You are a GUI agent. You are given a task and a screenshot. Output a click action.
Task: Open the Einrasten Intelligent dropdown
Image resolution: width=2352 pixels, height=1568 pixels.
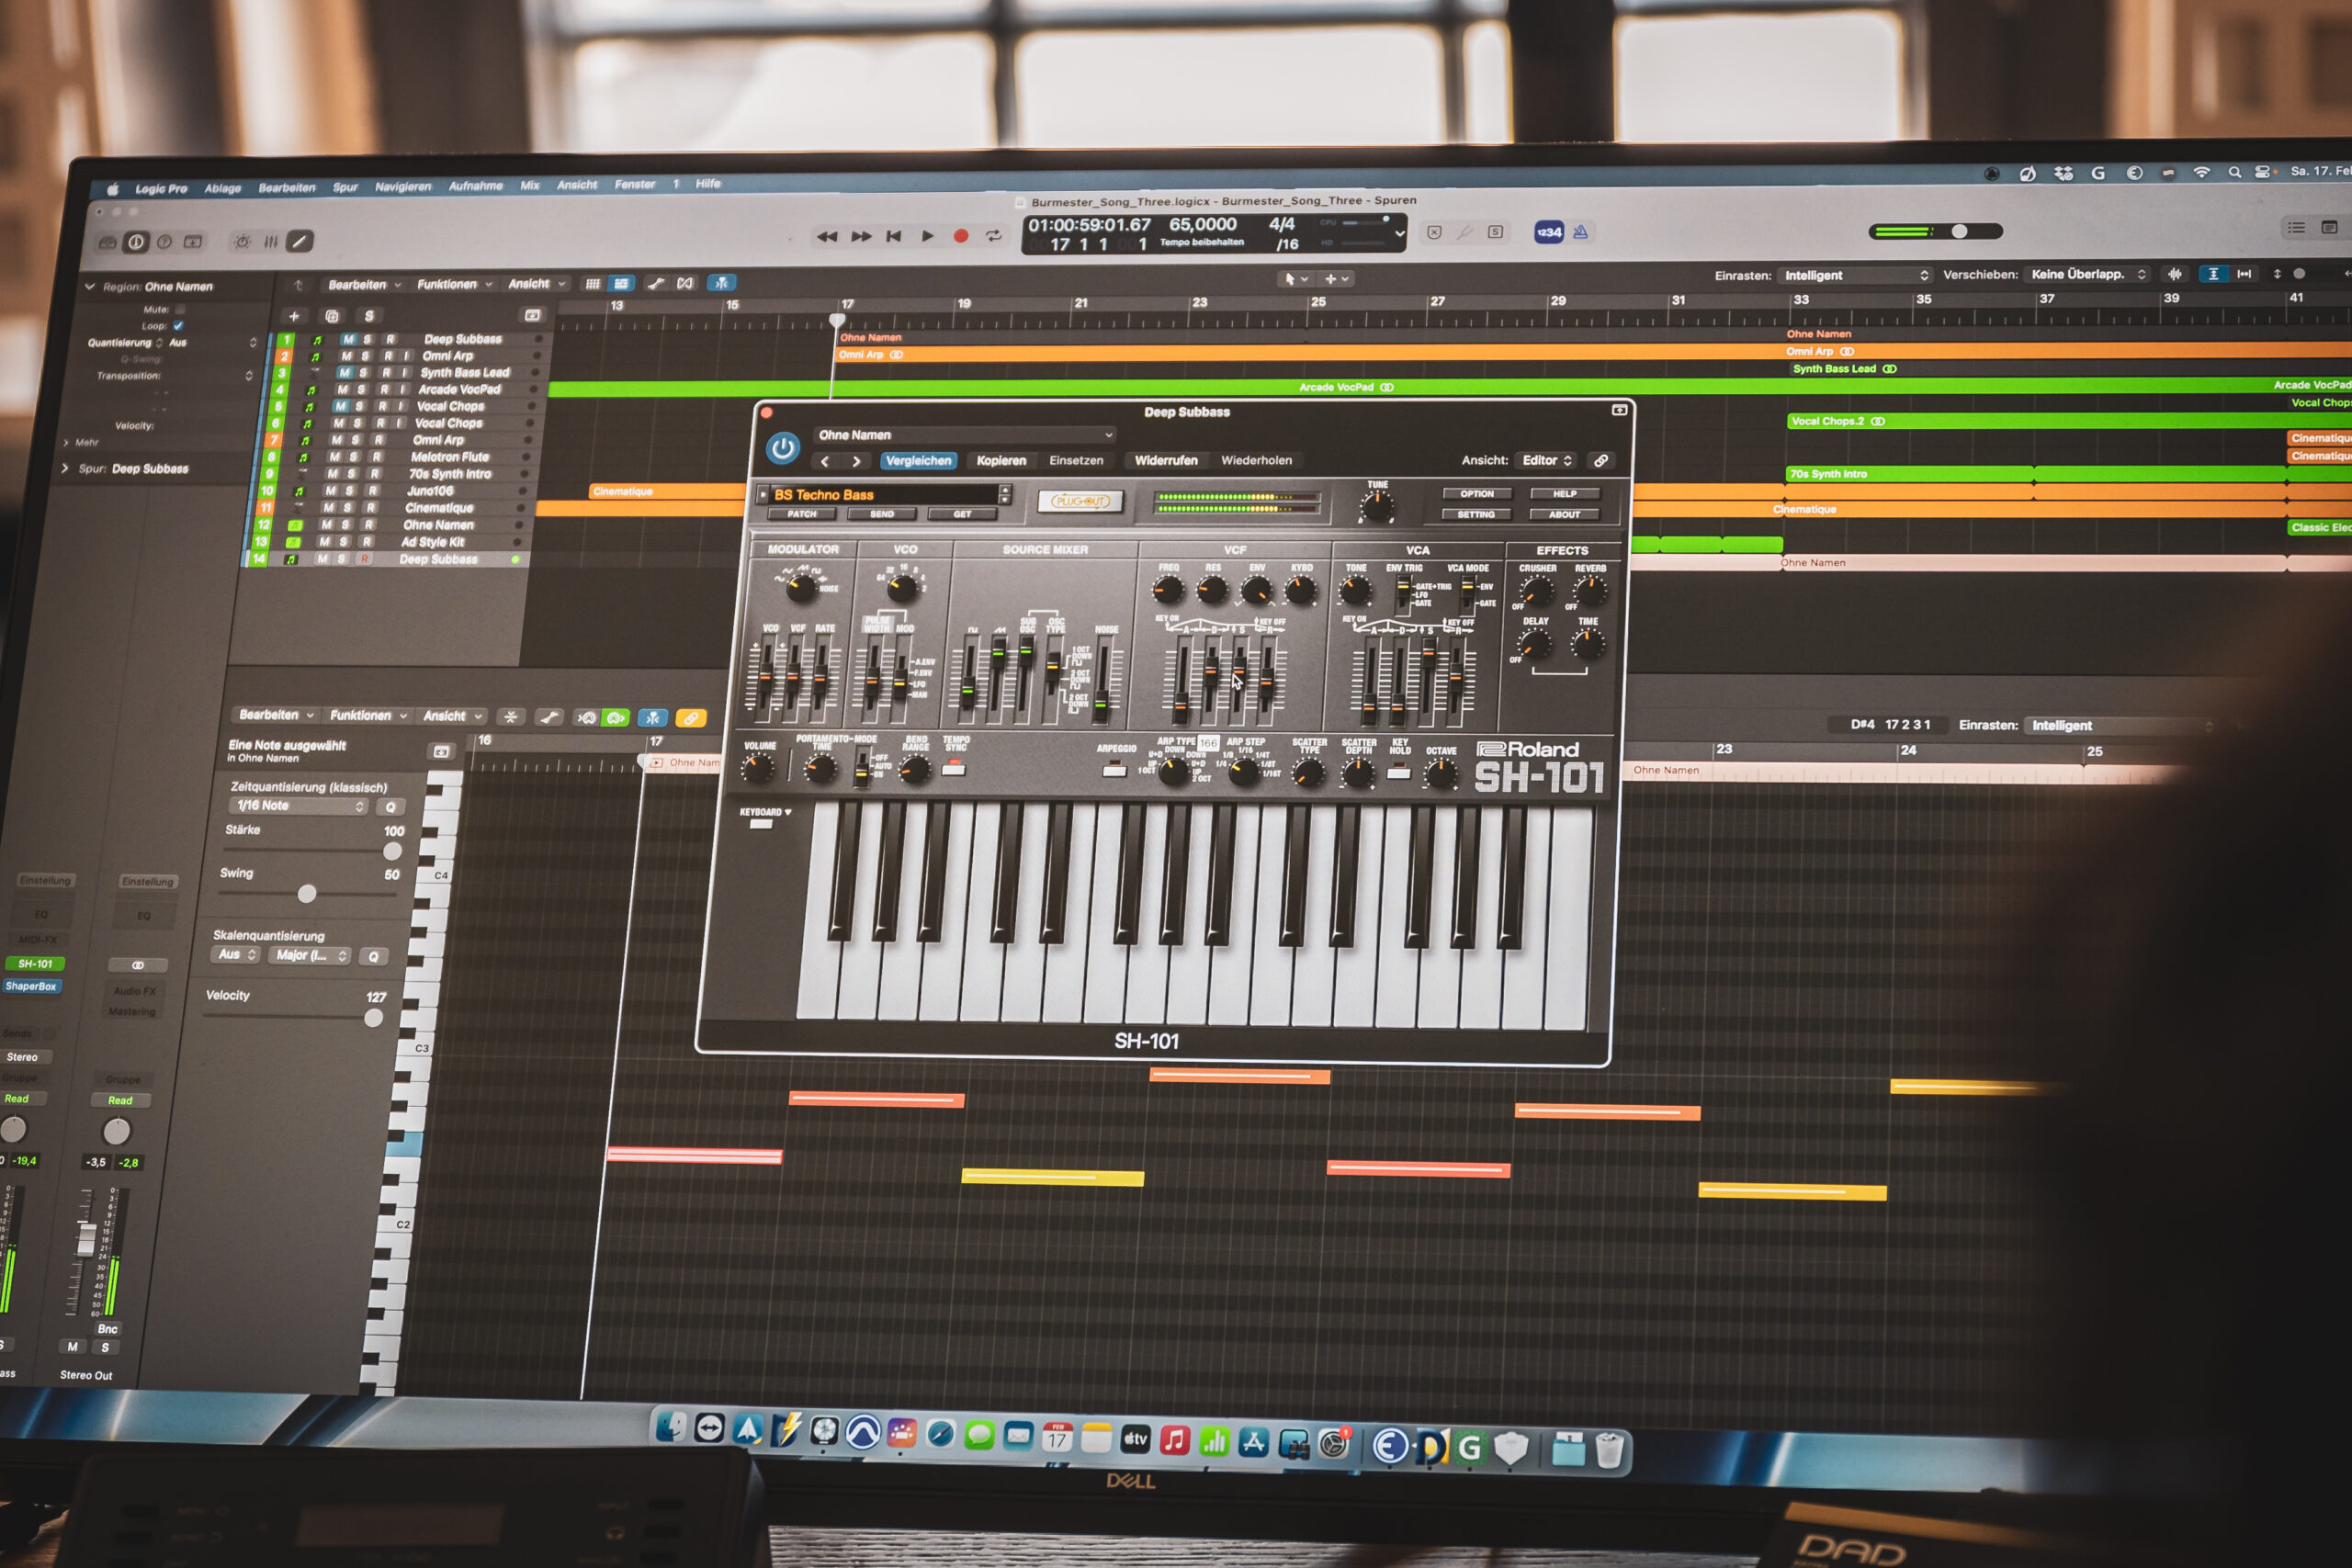point(1855,275)
